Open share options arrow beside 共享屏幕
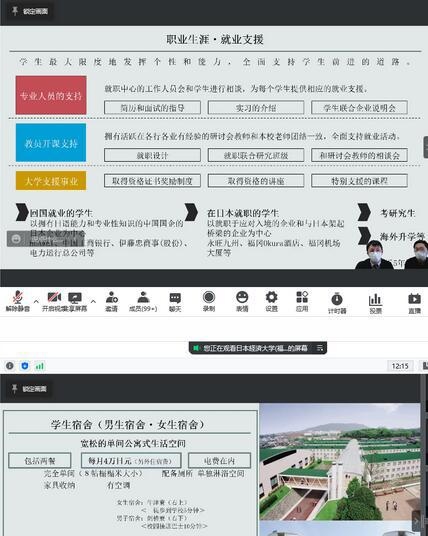The width and height of the screenshot is (428, 536). pyautogui.click(x=93, y=301)
